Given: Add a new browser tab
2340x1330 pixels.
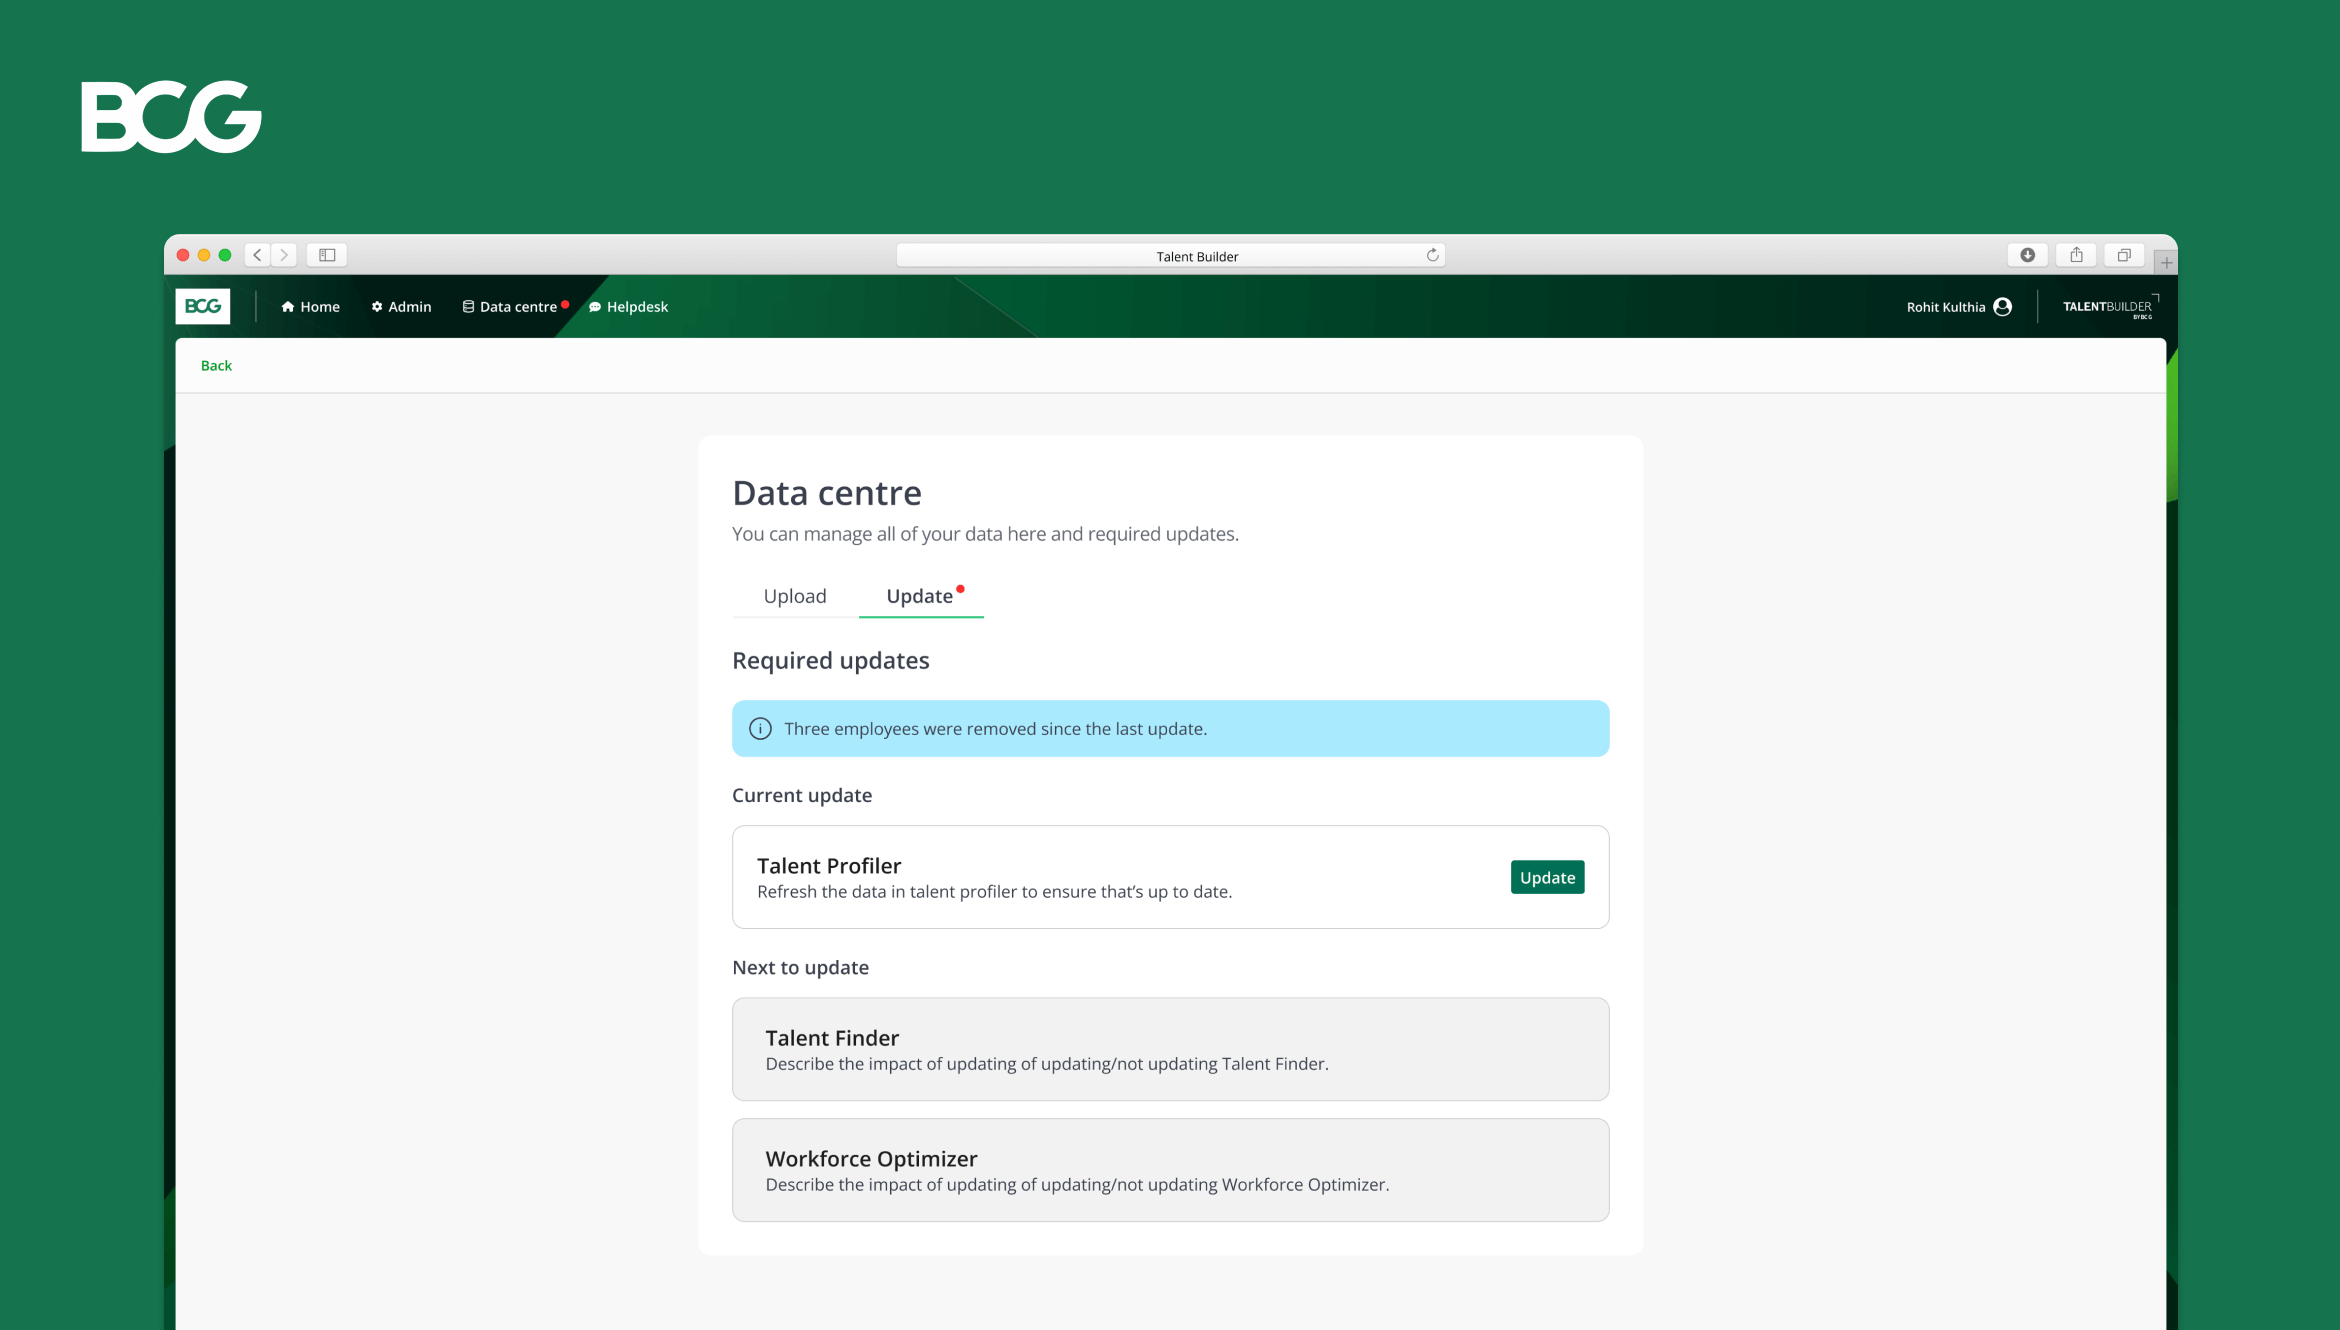Looking at the screenshot, I should [x=2166, y=263].
